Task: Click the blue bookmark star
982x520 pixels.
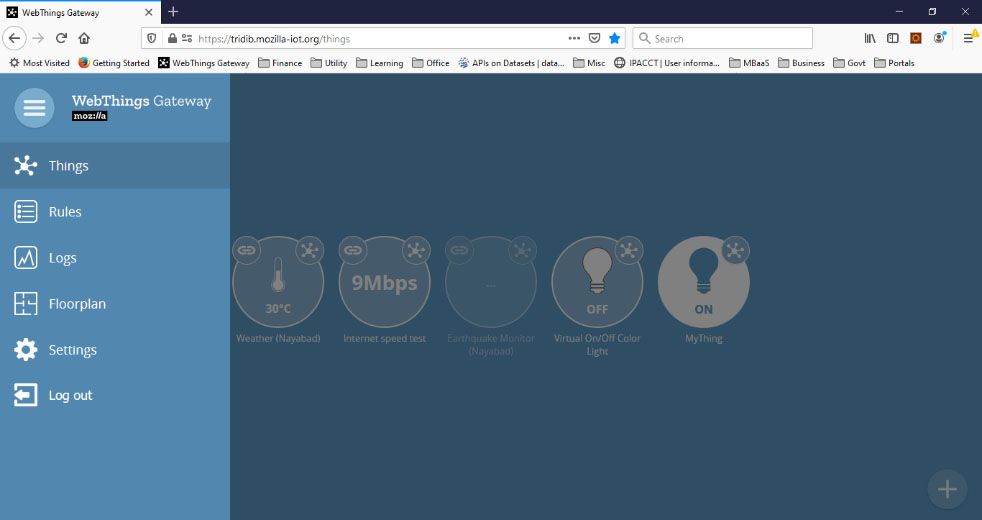Action: coord(614,38)
